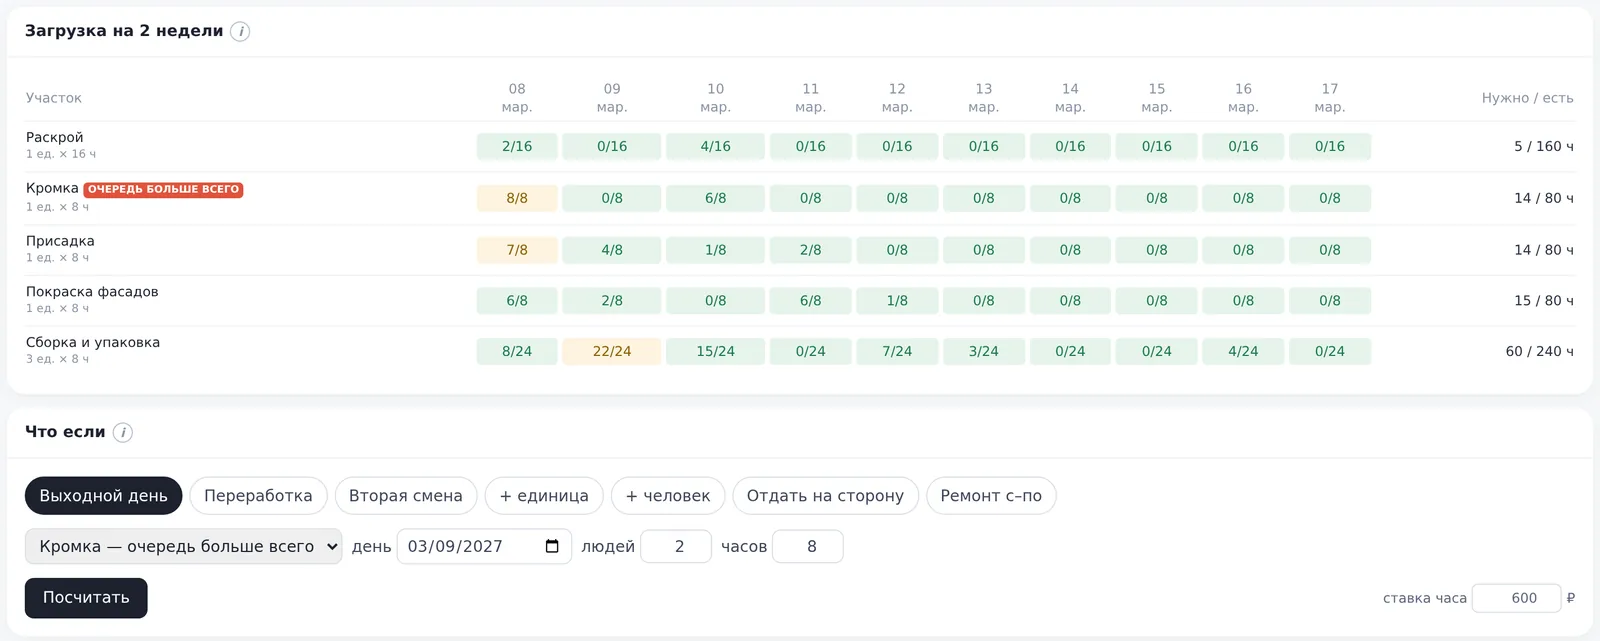Click Присадка cell 4/8 for 09 мар.
1600x641 pixels.
tap(612, 250)
